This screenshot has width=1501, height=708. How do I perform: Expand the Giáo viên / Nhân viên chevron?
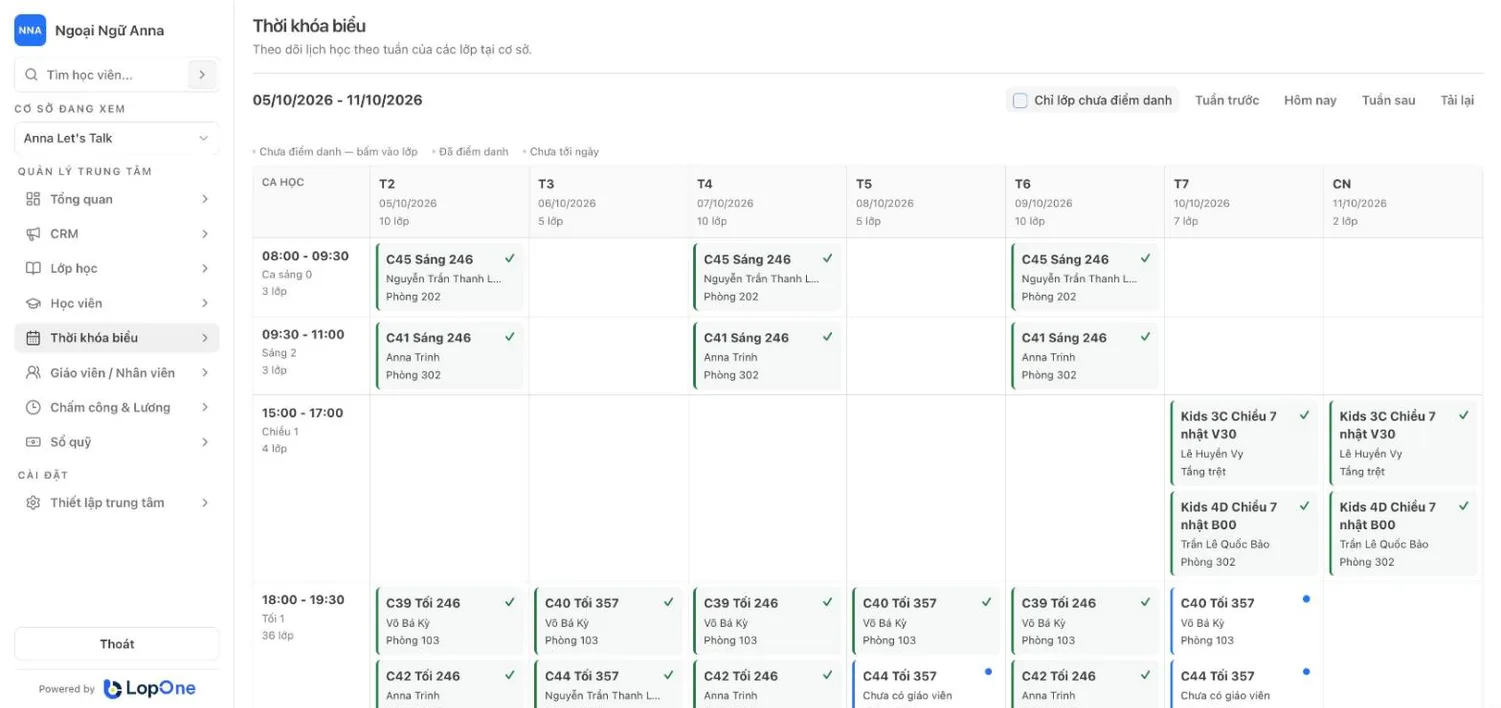(205, 373)
